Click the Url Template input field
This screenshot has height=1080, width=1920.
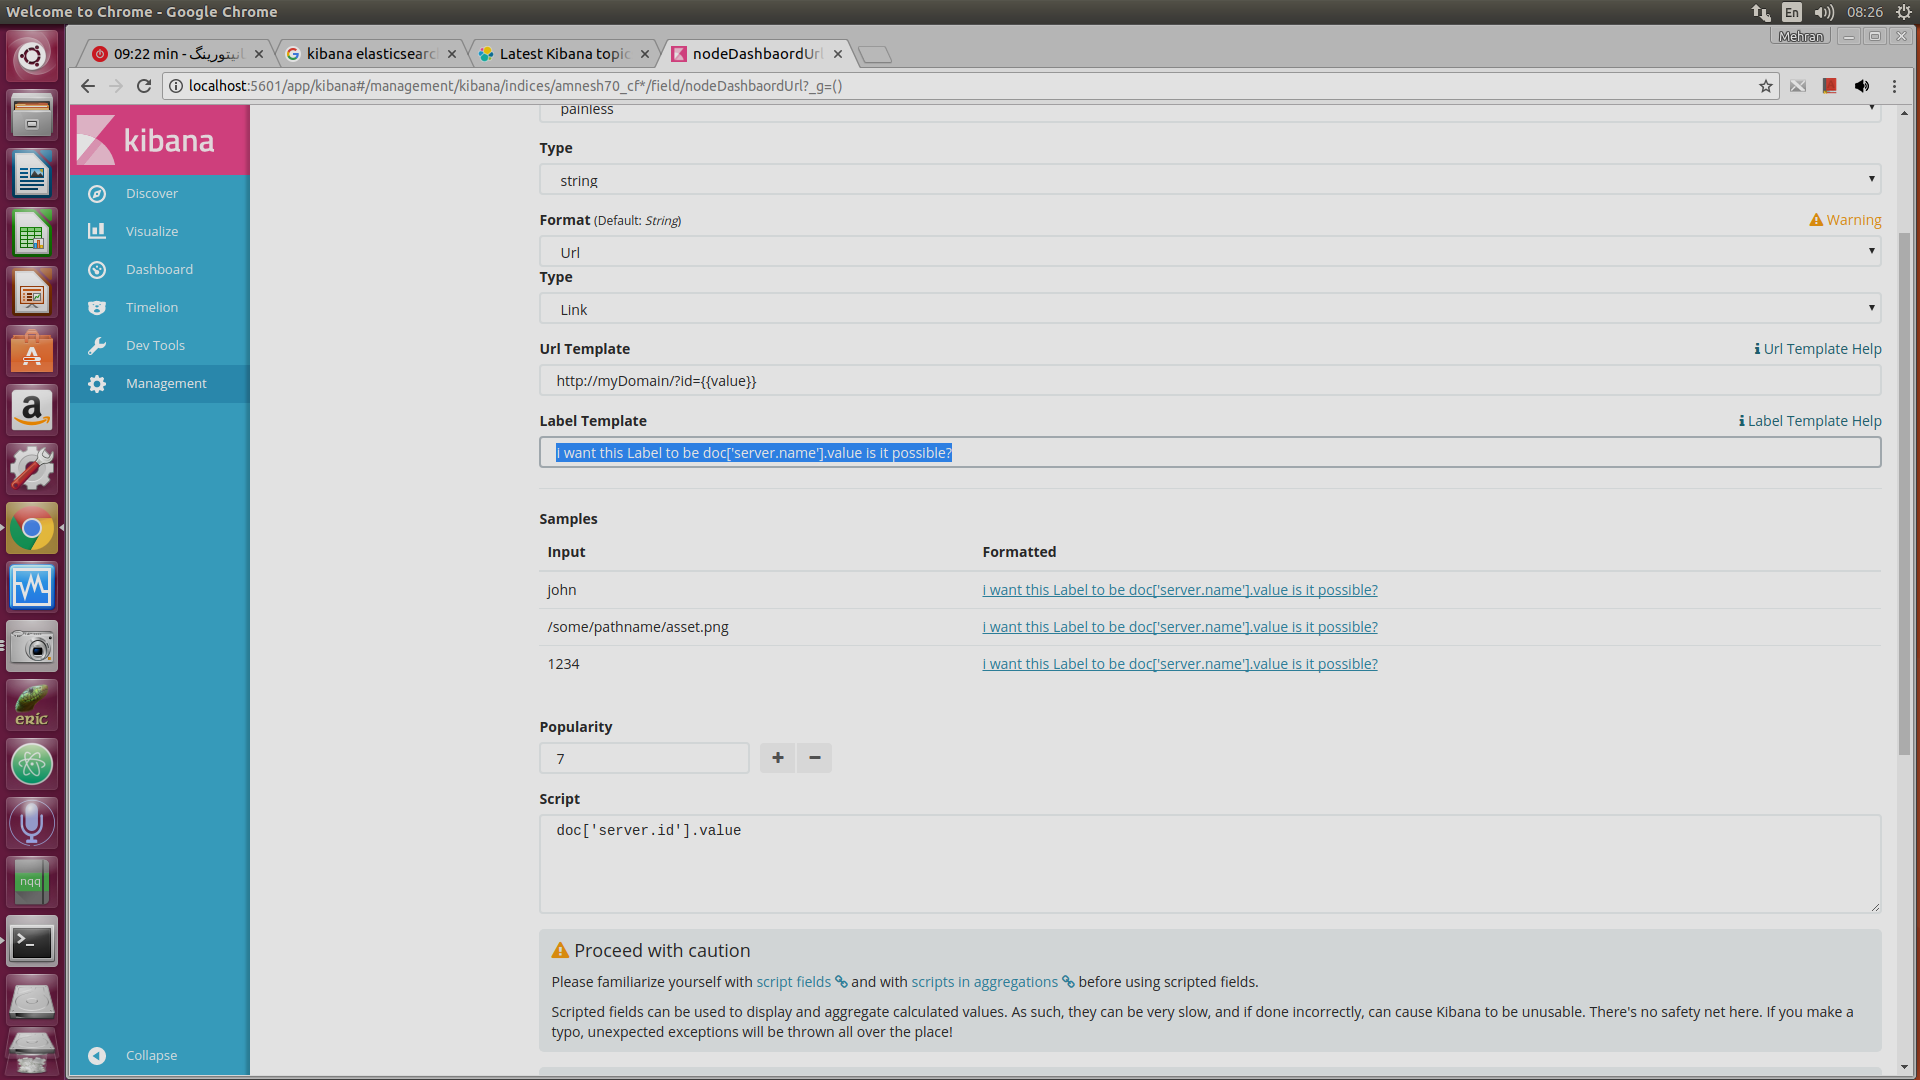point(1209,381)
